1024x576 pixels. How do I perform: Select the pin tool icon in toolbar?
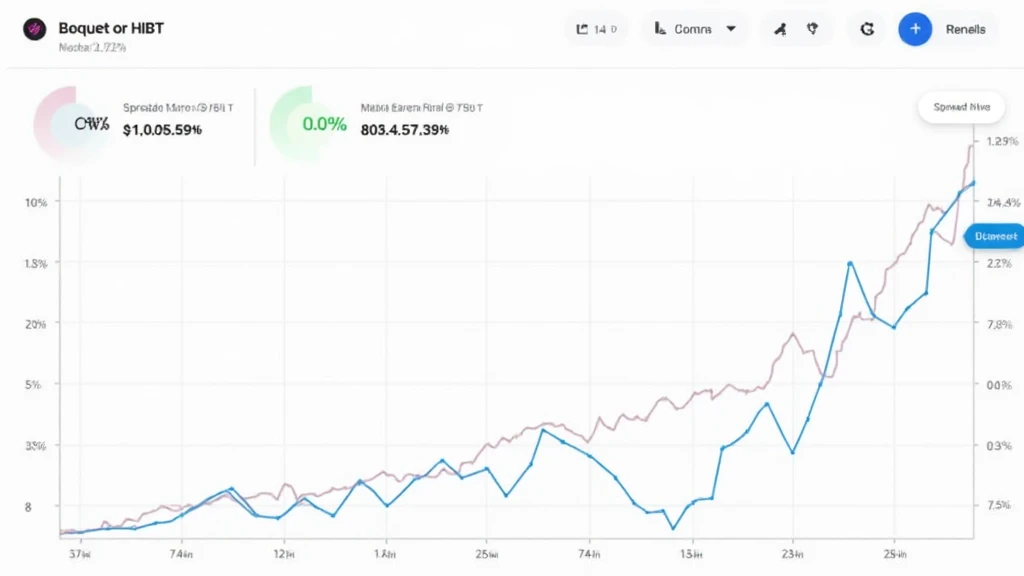pos(780,29)
